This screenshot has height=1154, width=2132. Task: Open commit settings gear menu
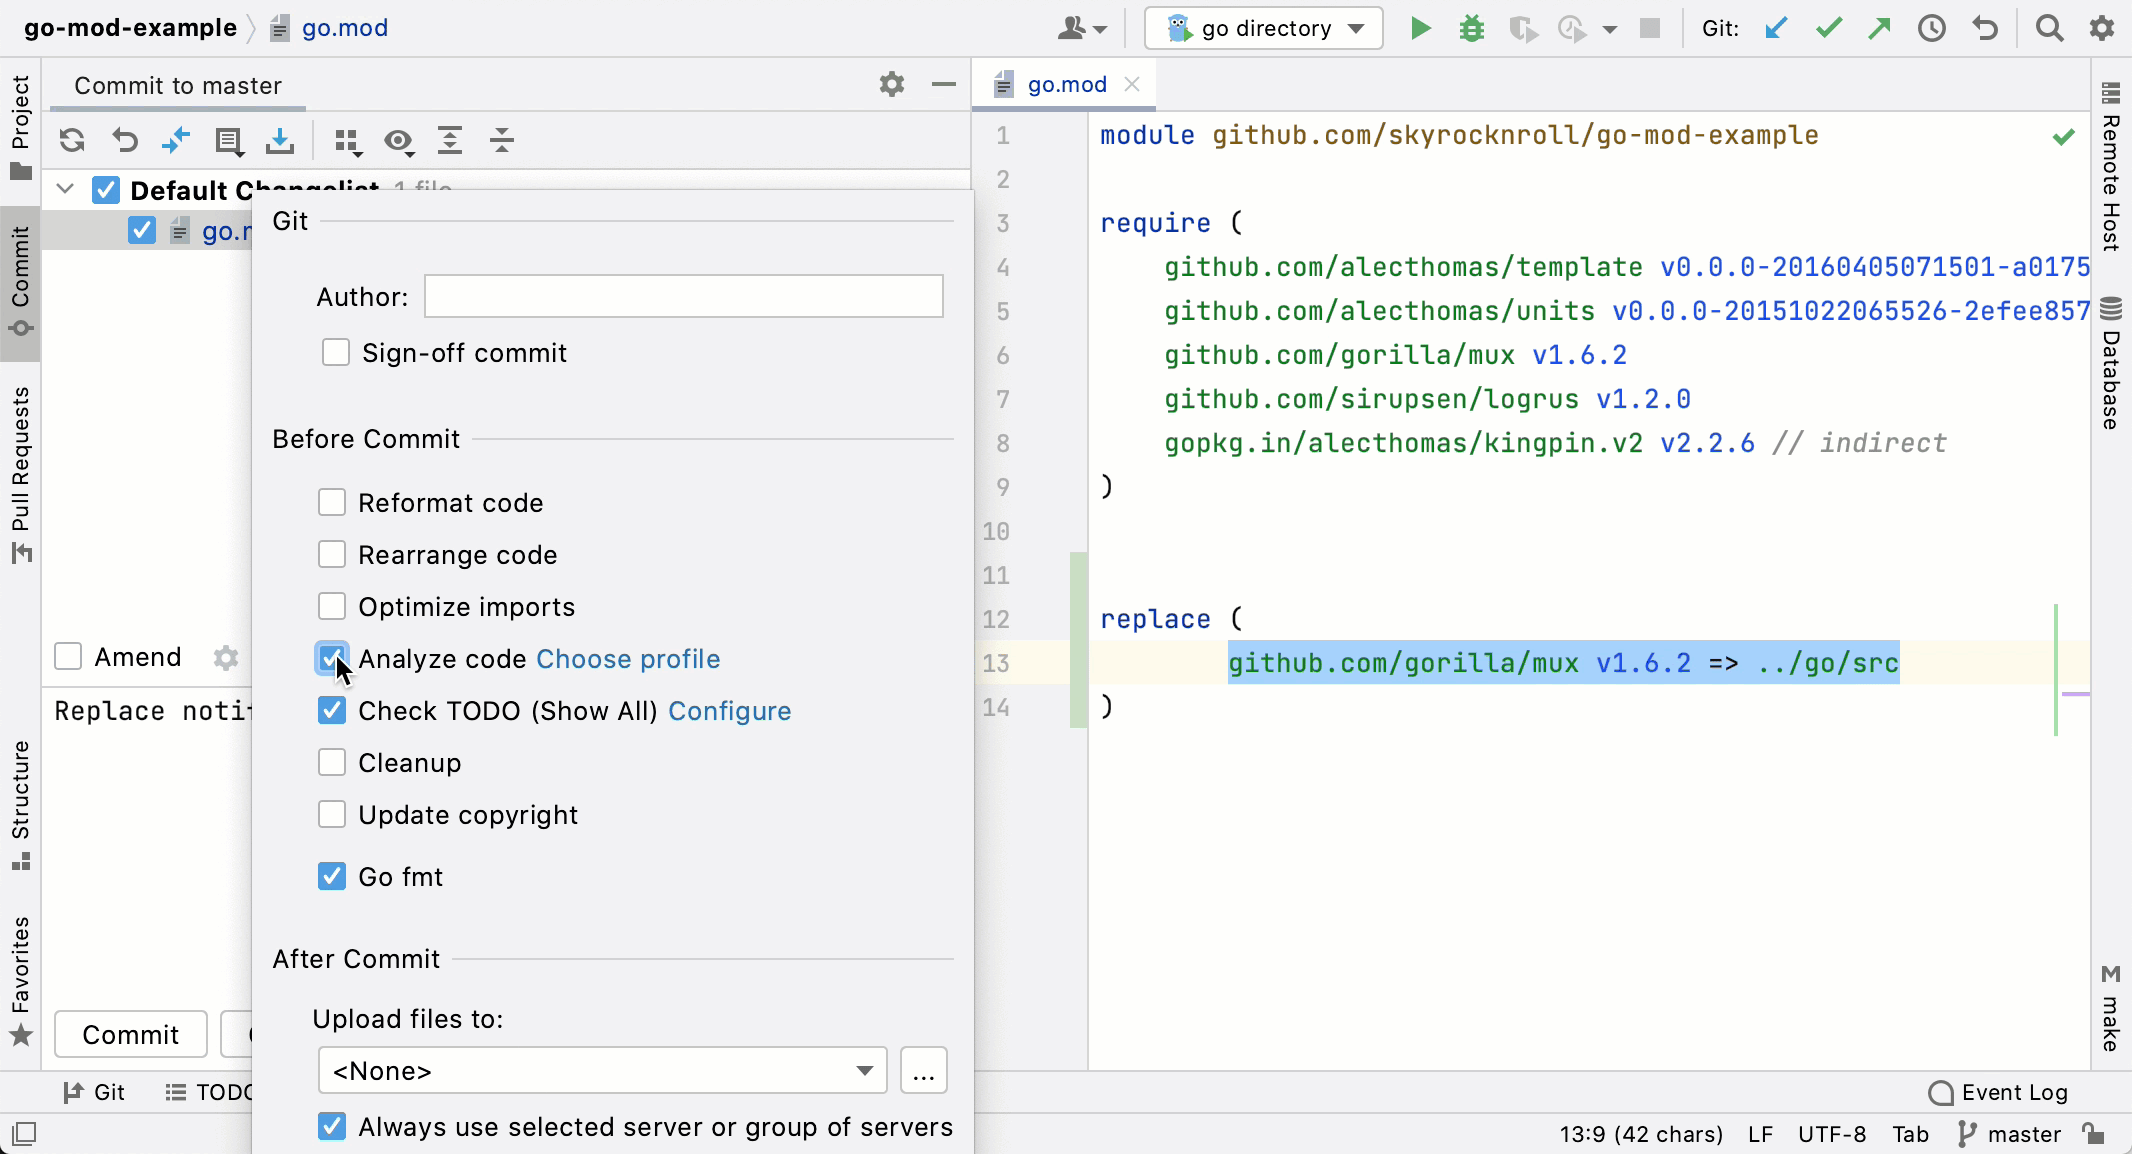(x=892, y=84)
